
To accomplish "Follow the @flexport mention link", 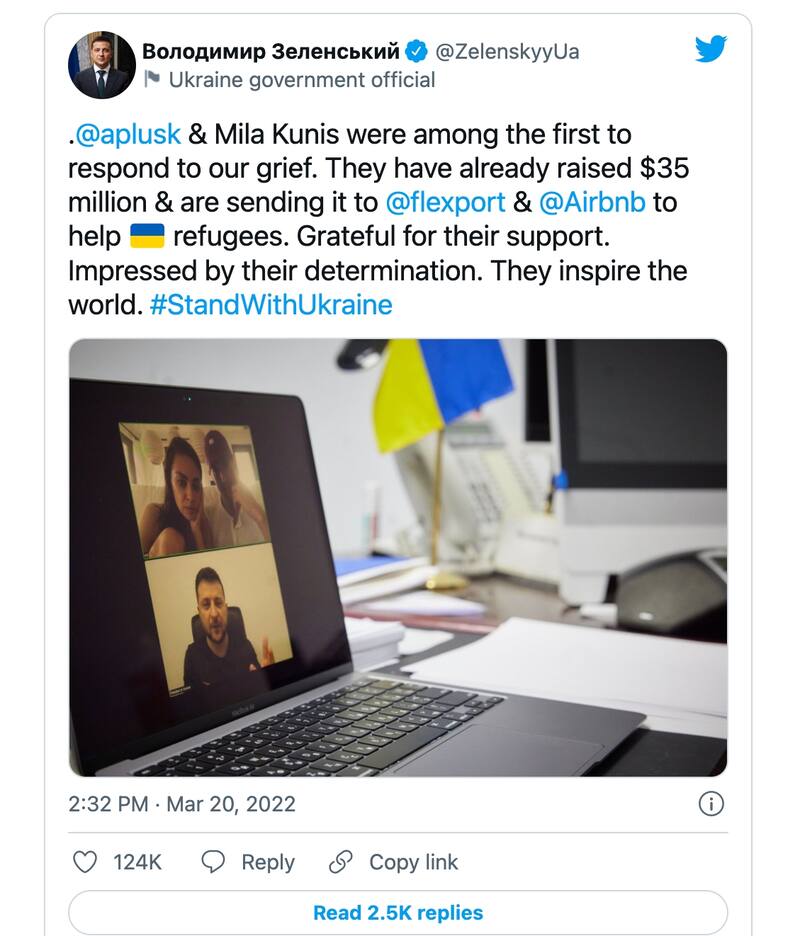I will coord(445,202).
